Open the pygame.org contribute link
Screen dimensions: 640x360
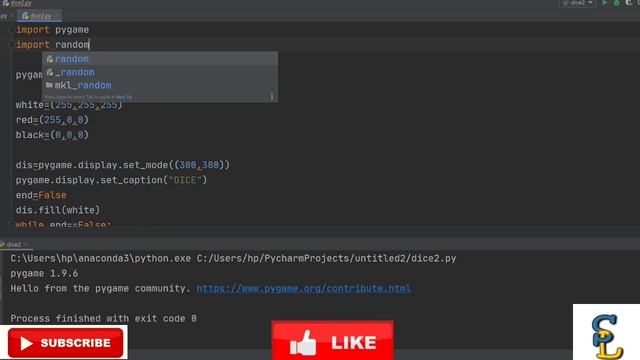tap(303, 288)
